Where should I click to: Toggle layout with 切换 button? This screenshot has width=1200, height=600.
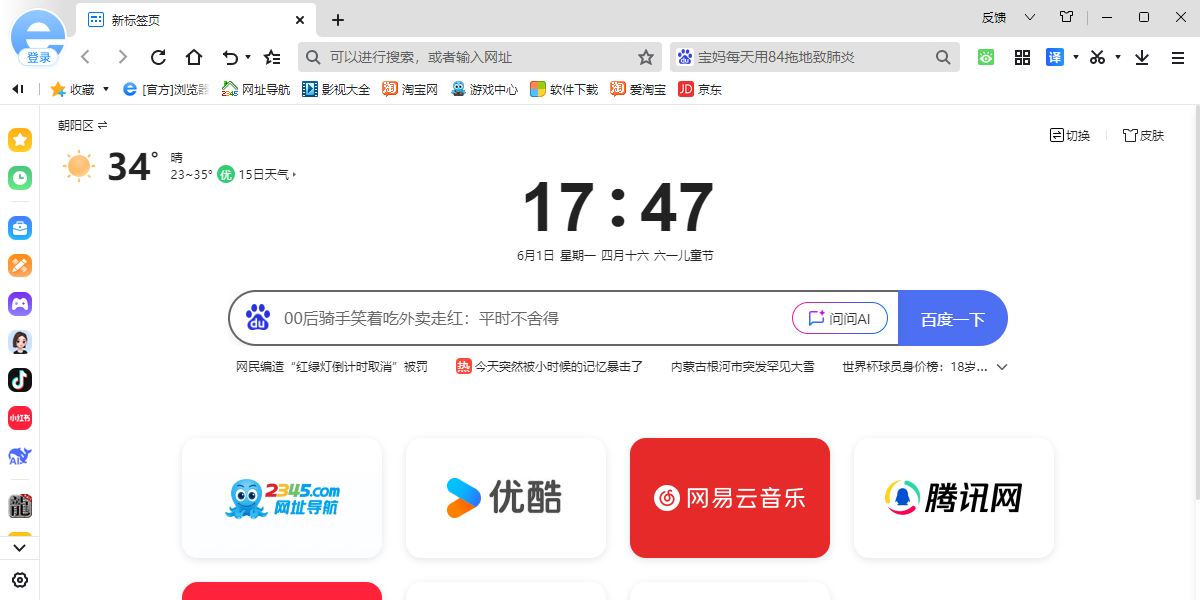coord(1069,135)
